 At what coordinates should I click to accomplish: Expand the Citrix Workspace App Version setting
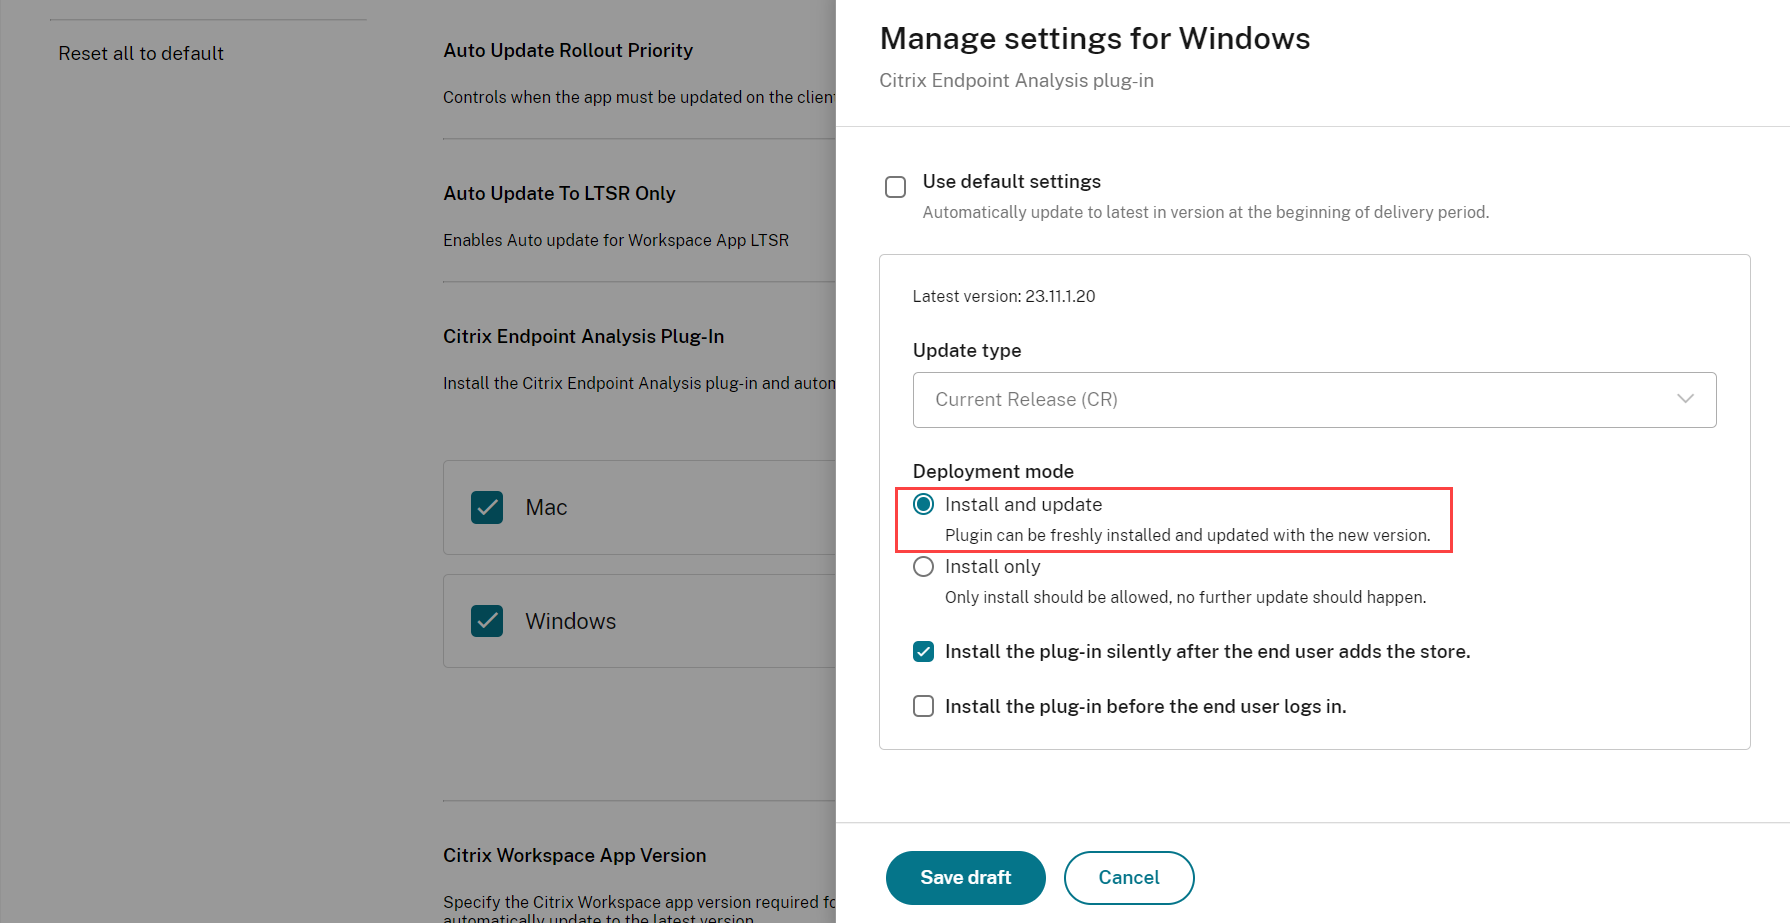tap(574, 856)
